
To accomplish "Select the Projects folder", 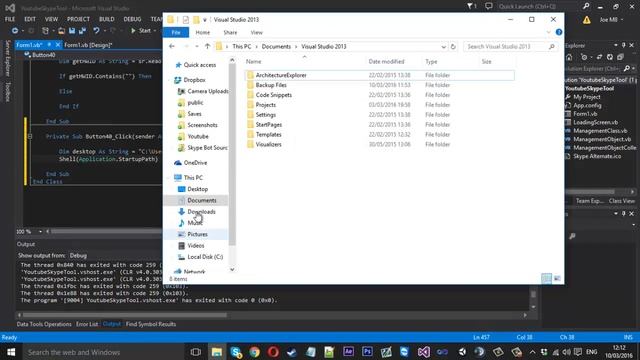I will point(266,105).
